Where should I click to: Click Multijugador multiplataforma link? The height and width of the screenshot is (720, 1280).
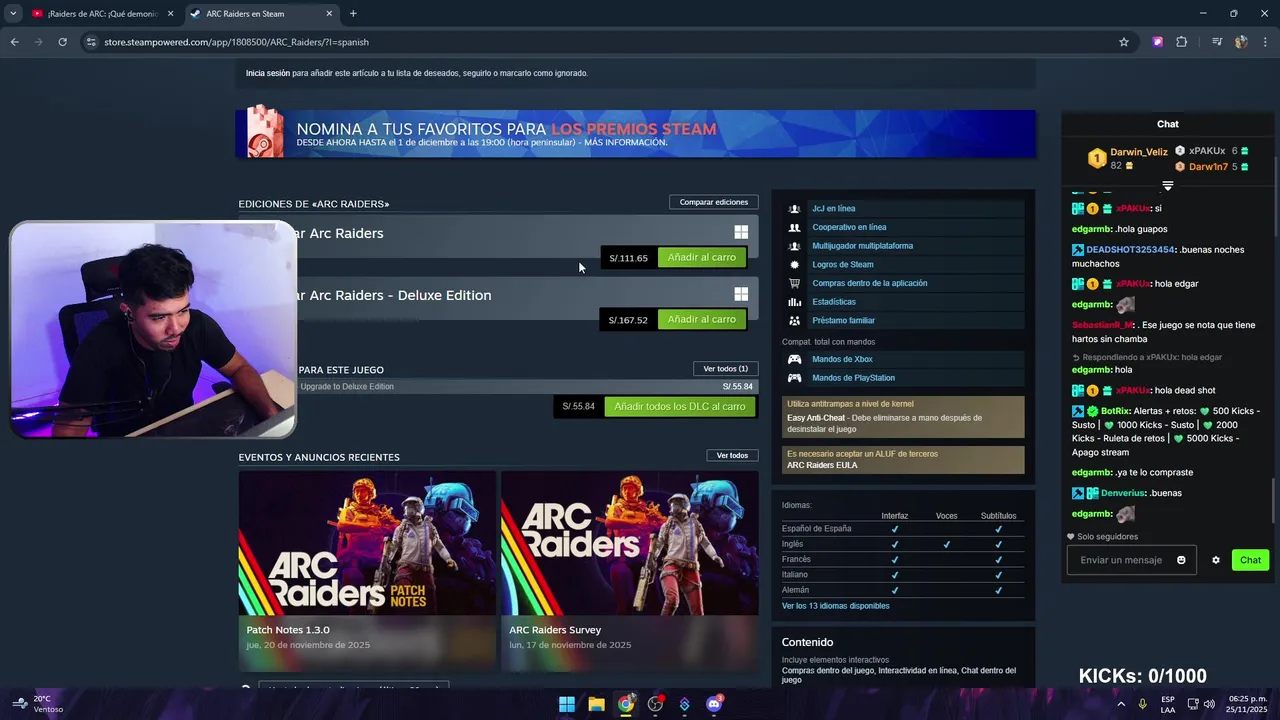tap(862, 246)
